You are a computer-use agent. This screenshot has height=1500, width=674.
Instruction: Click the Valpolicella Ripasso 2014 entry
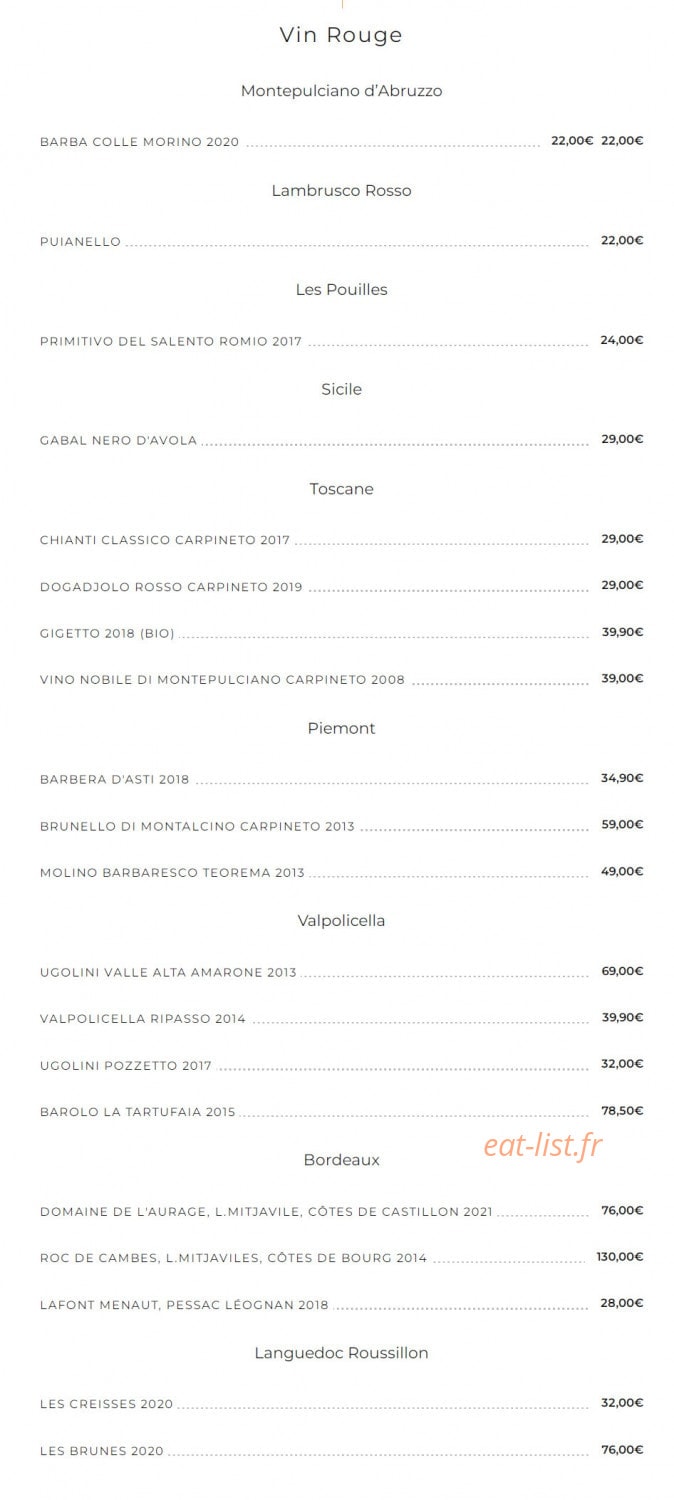click(142, 1020)
